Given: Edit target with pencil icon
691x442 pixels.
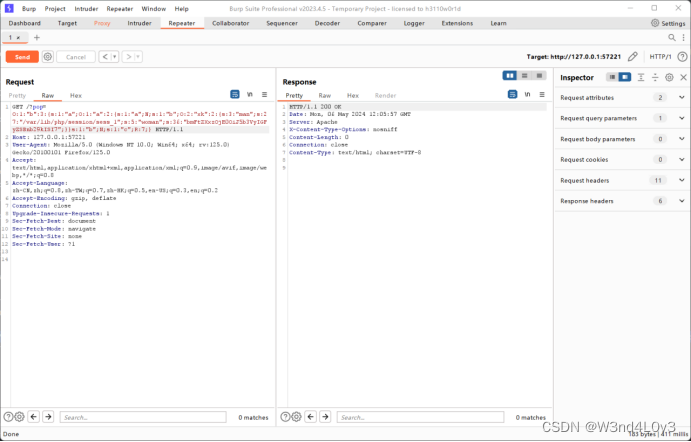Looking at the screenshot, I should point(632,56).
